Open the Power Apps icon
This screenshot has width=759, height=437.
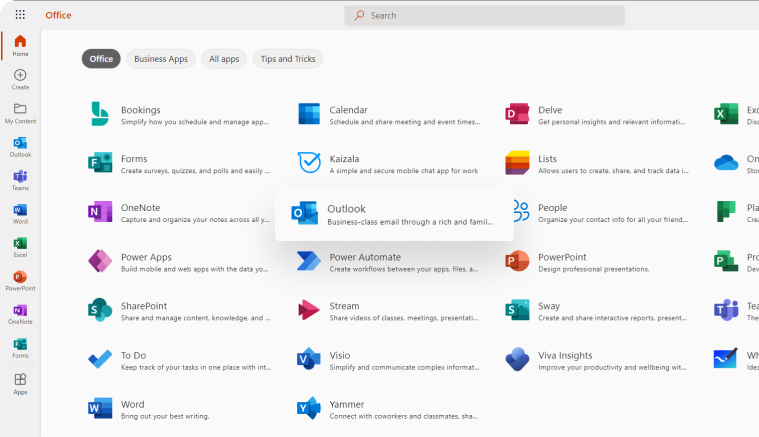tap(100, 261)
